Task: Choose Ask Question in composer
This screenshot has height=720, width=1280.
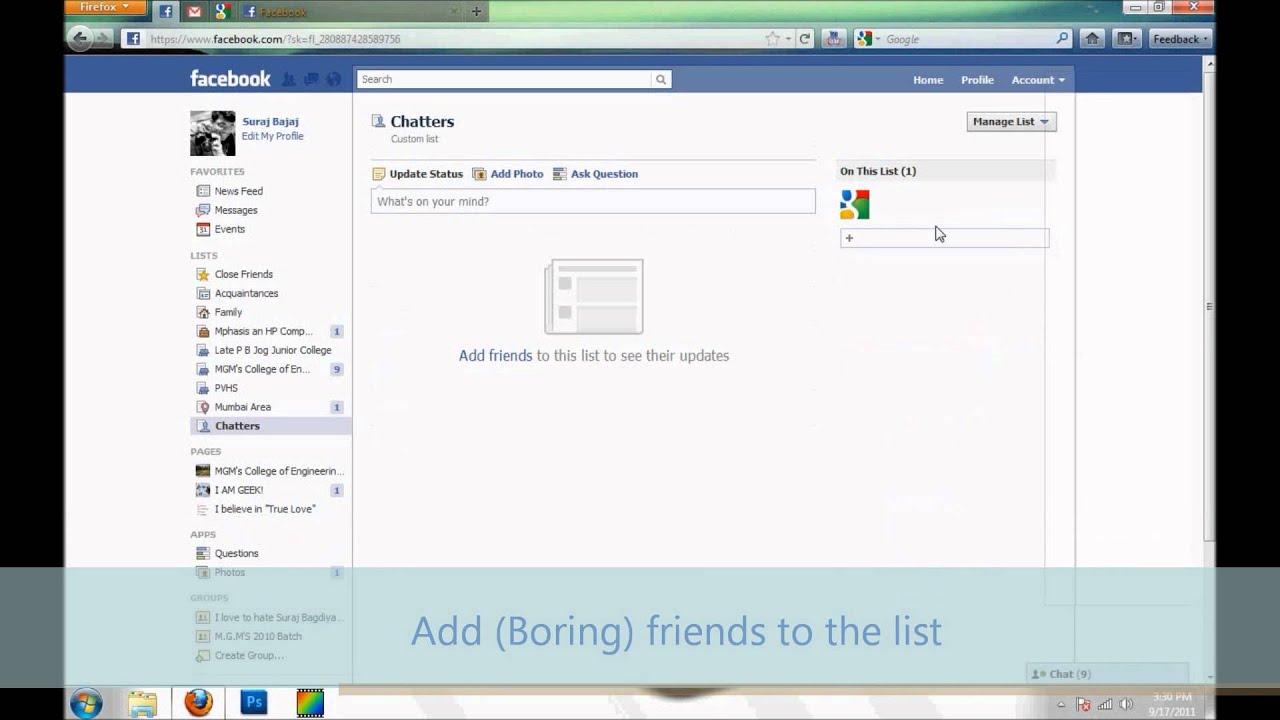Action: [x=595, y=174]
